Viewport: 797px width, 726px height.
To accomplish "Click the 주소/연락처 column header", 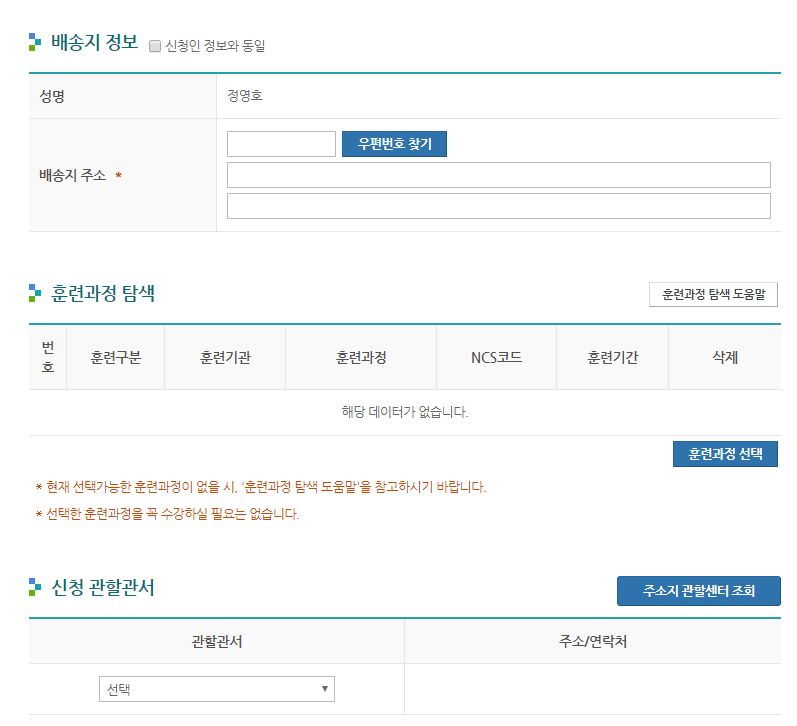I will [593, 641].
